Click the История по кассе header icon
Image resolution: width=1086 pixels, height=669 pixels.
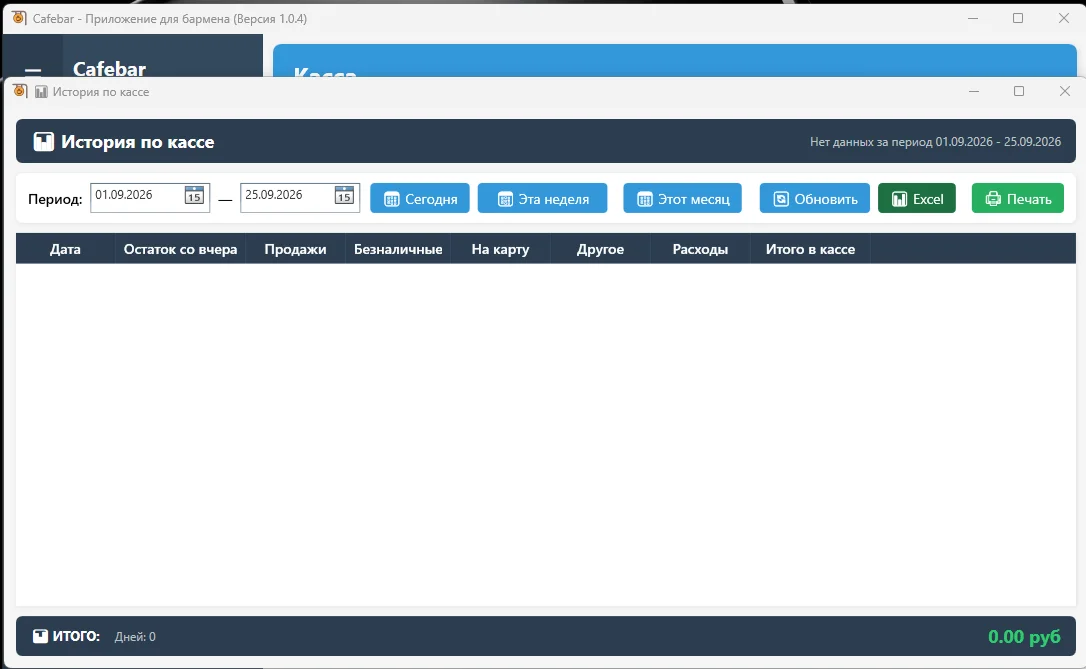(x=43, y=142)
